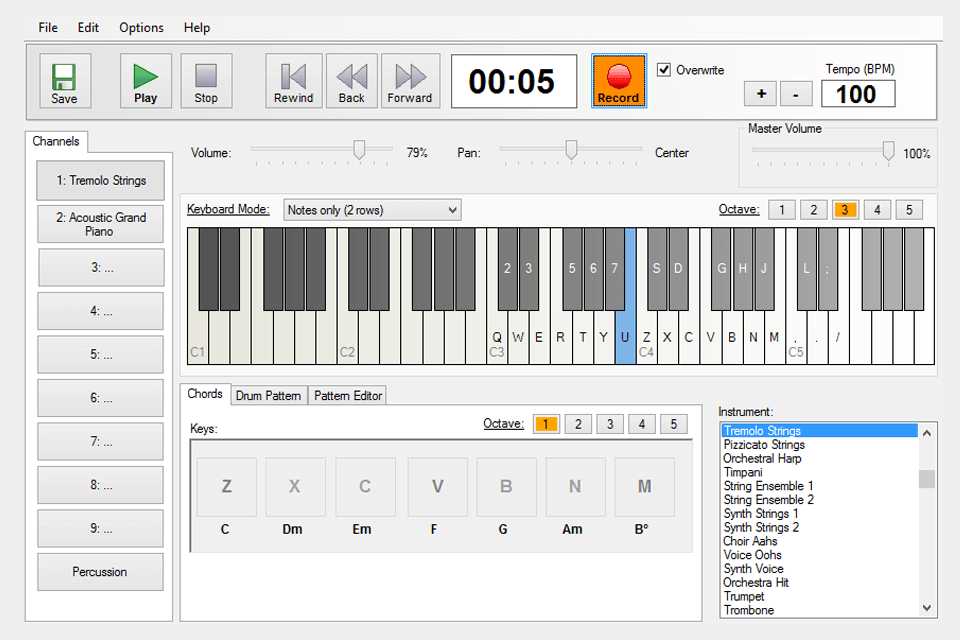Stop playback with the Stop button
This screenshot has width=960, height=640.
(206, 81)
